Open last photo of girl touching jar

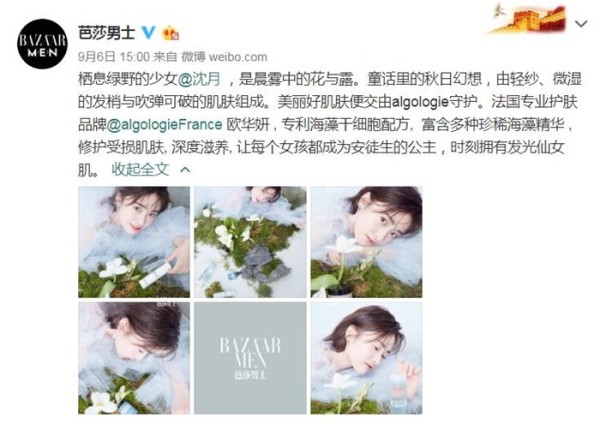tap(367, 358)
